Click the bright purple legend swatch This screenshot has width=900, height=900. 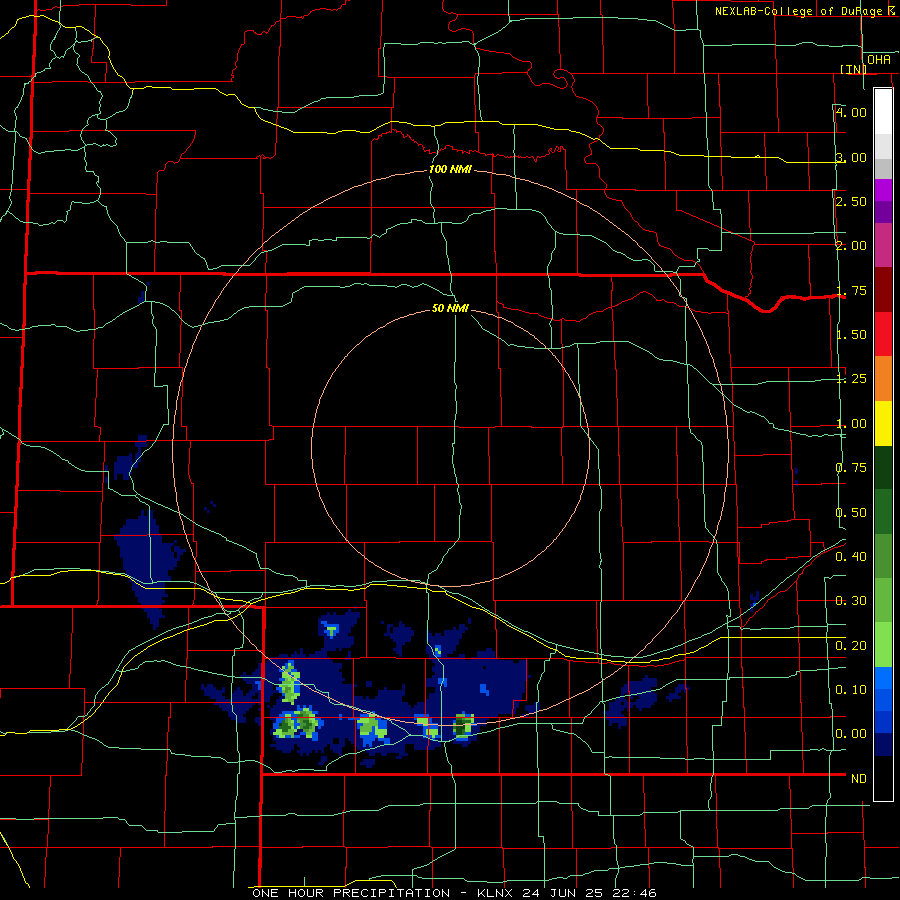click(x=883, y=190)
